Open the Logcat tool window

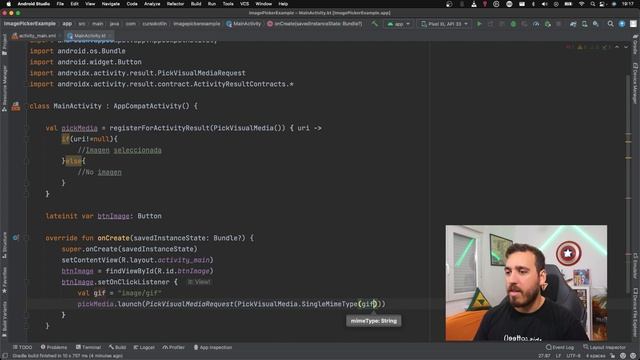coord(144,347)
